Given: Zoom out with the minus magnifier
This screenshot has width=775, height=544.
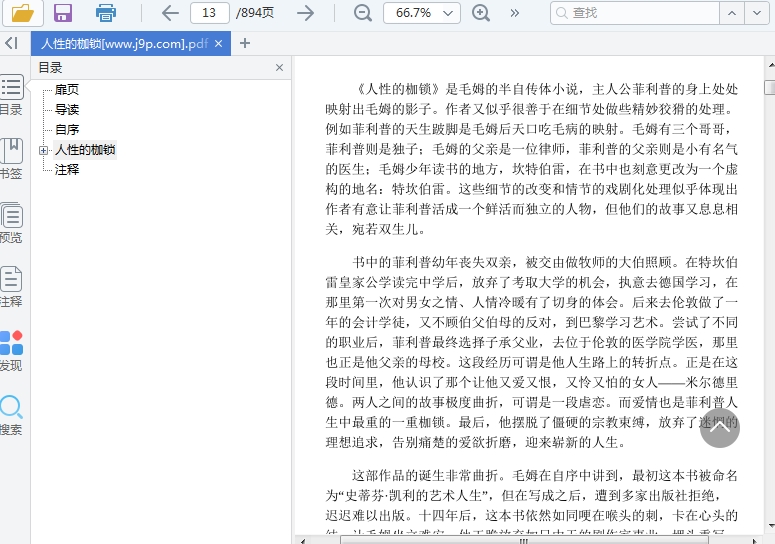Looking at the screenshot, I should (x=363, y=13).
